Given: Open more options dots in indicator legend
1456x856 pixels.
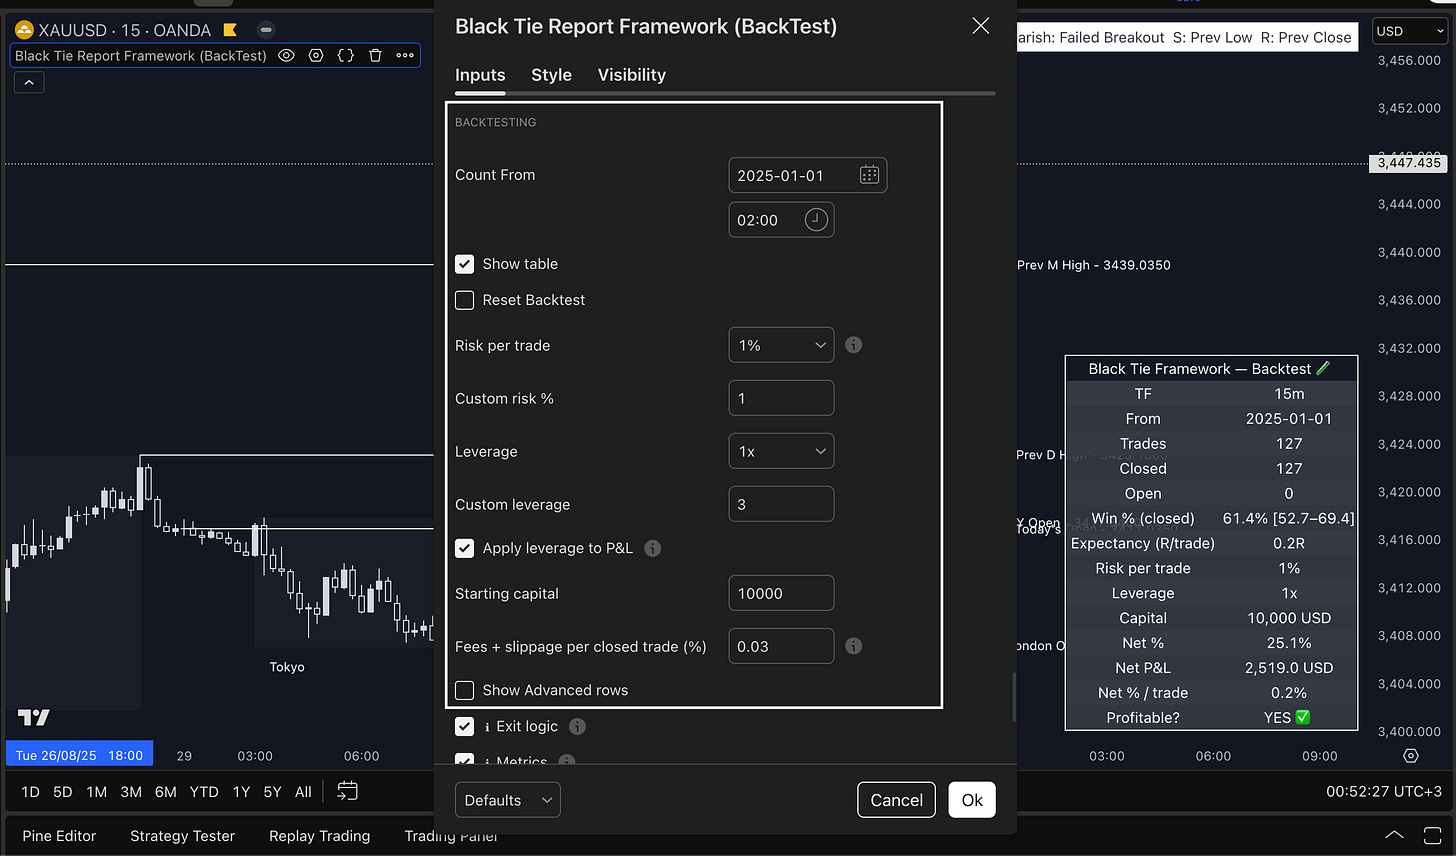Looking at the screenshot, I should pyautogui.click(x=405, y=56).
